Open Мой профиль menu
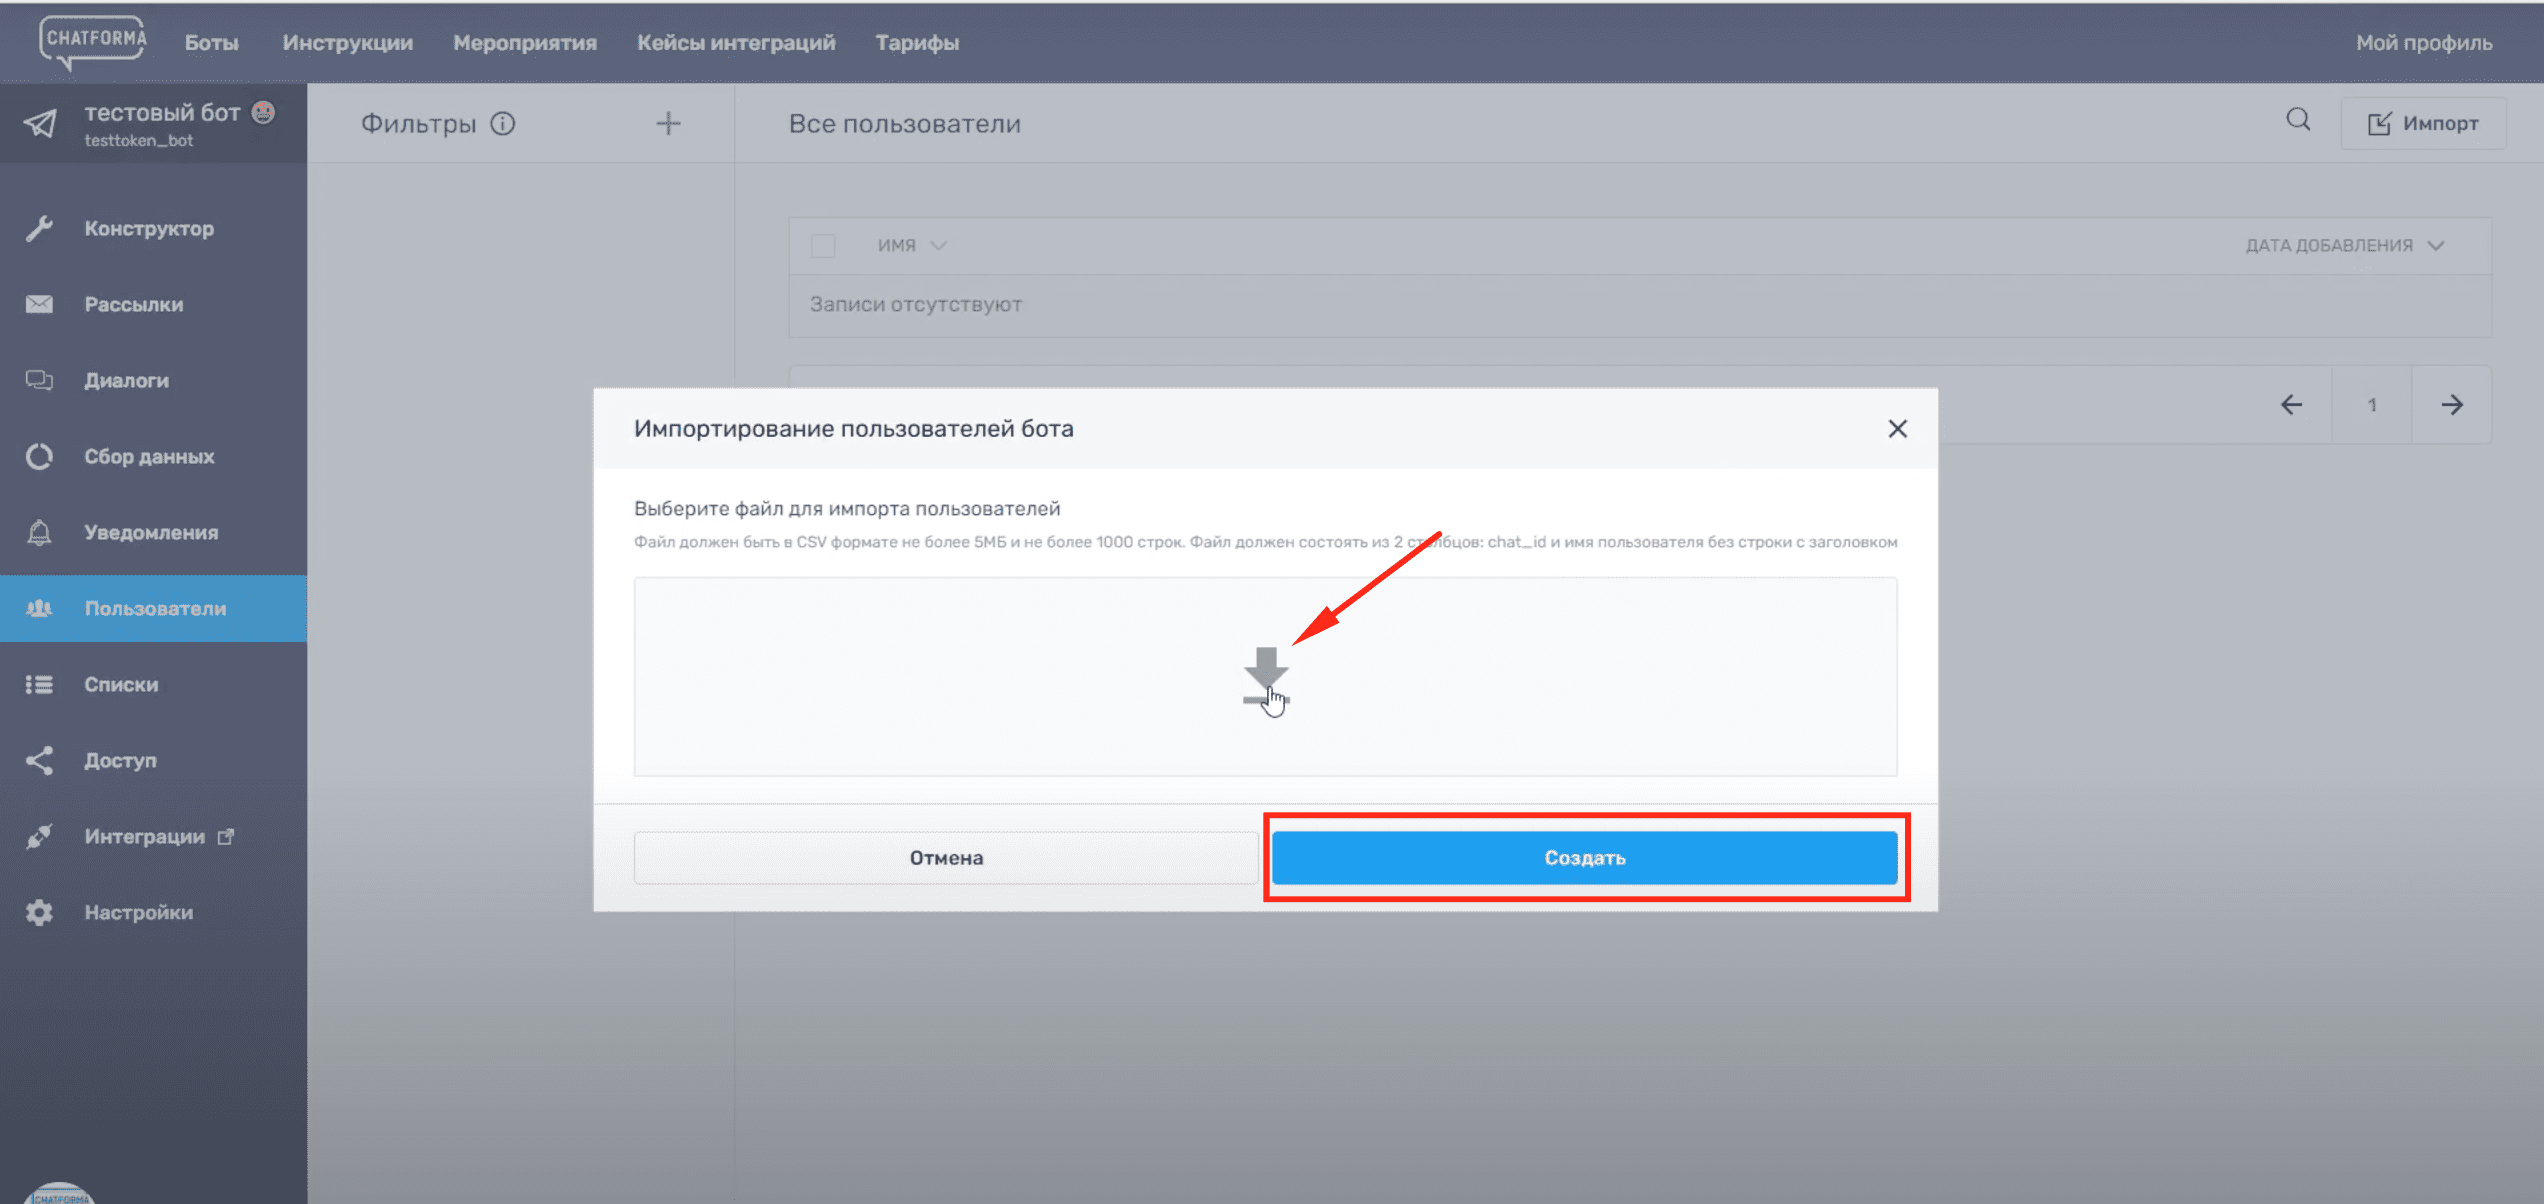 [x=2423, y=43]
